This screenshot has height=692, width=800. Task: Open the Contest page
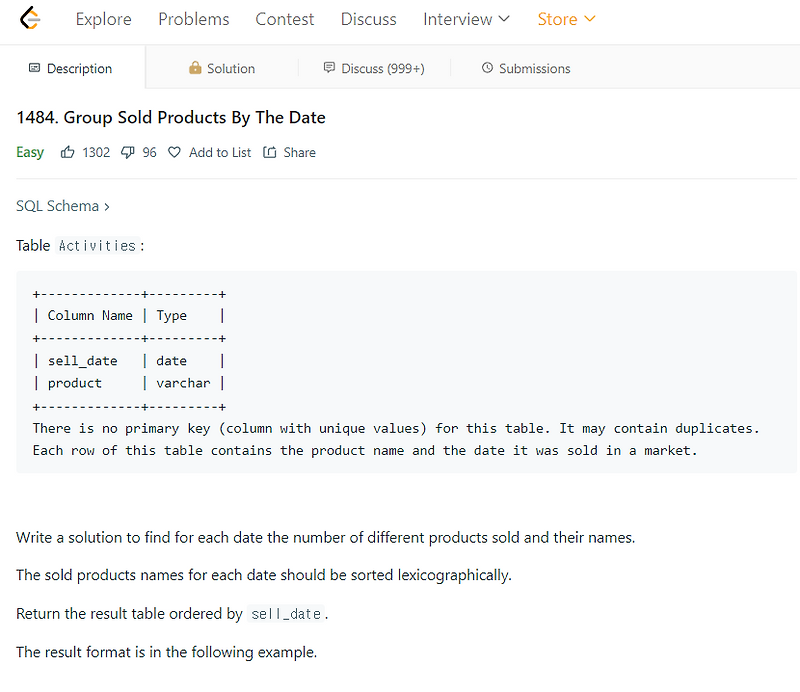284,19
